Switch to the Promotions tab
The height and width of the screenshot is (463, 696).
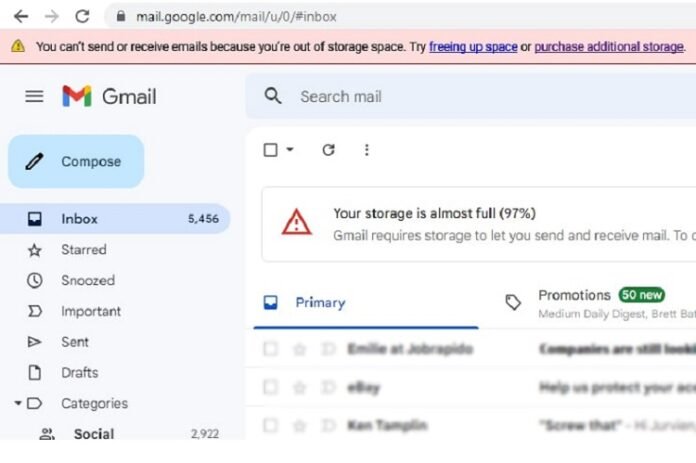(574, 296)
